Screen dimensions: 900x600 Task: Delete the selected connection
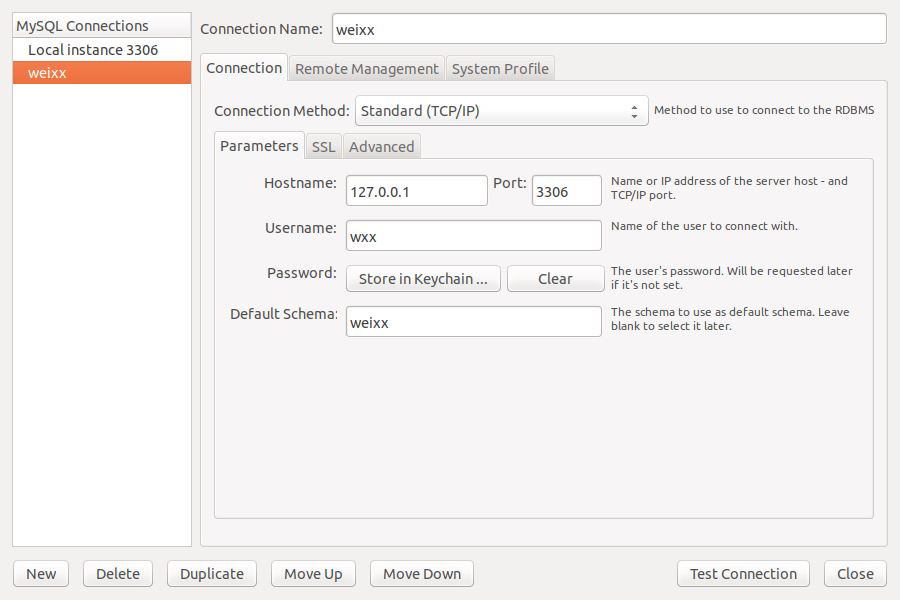pos(118,574)
